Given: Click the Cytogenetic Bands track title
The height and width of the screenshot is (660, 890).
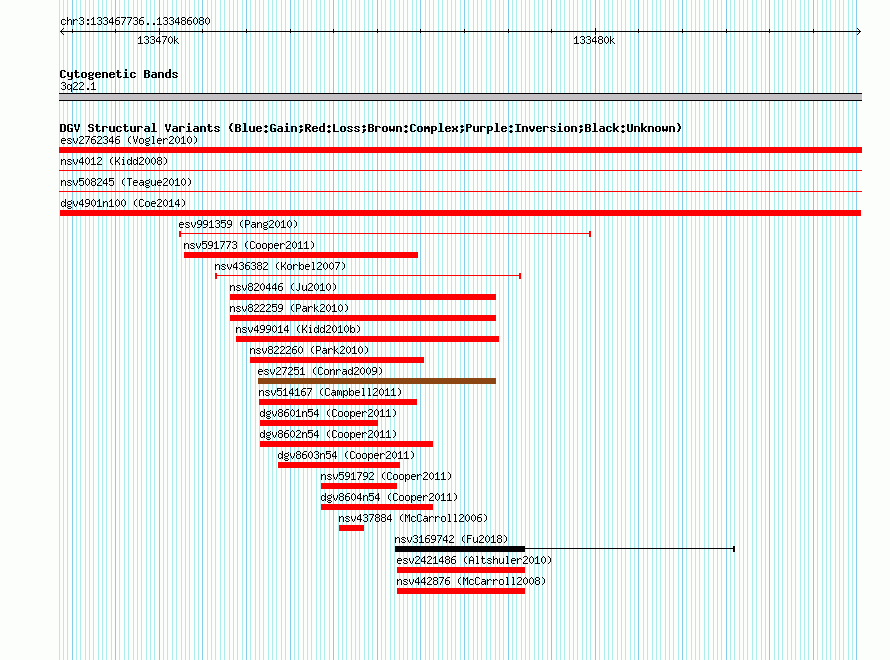Looking at the screenshot, I should [119, 74].
